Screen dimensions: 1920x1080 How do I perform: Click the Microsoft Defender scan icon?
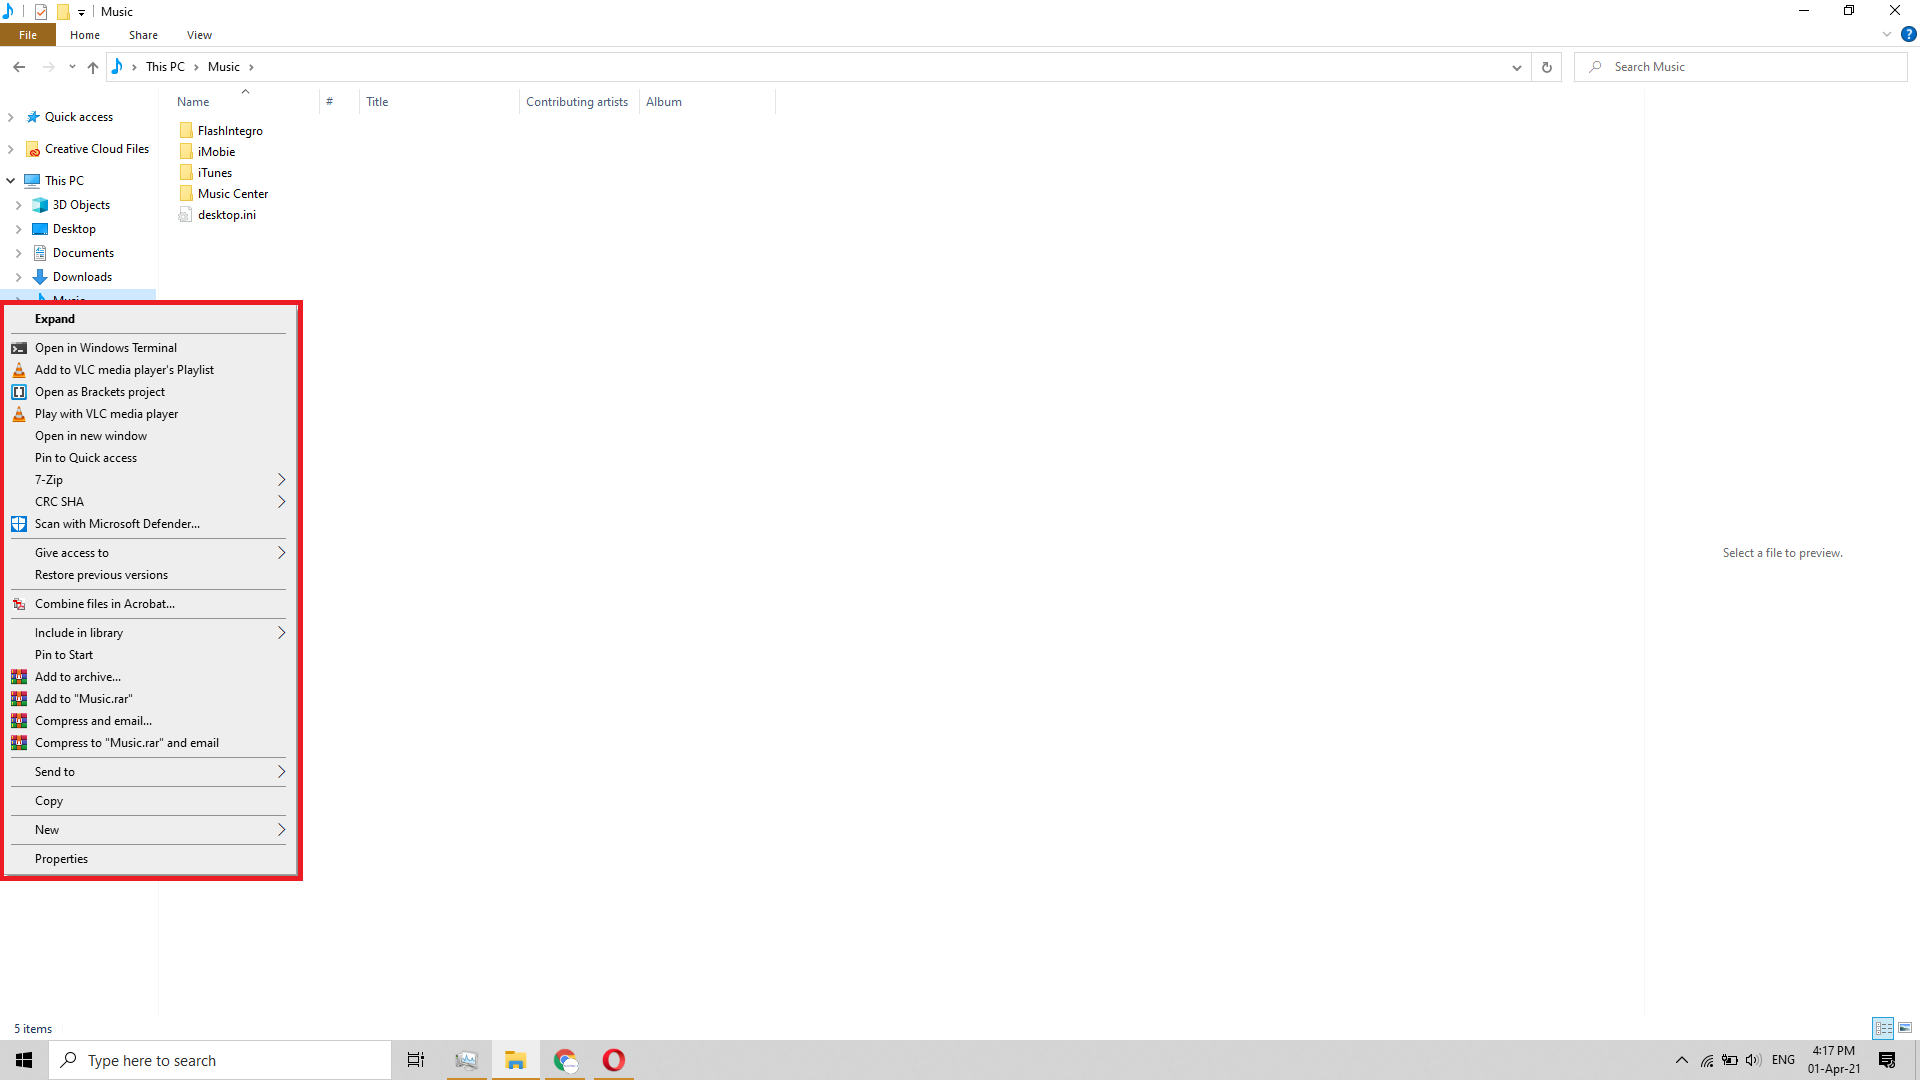(17, 524)
